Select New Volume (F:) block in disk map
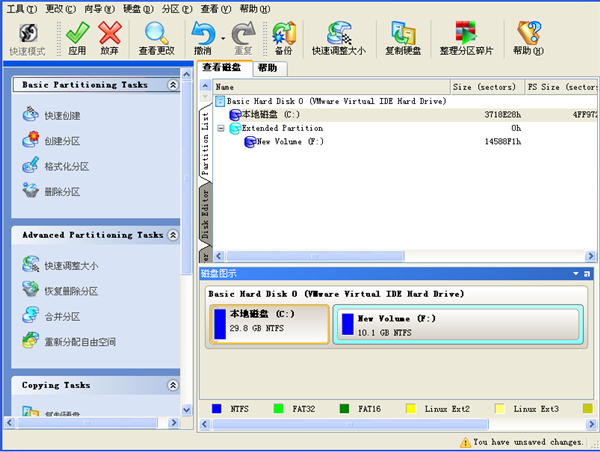 click(458, 325)
